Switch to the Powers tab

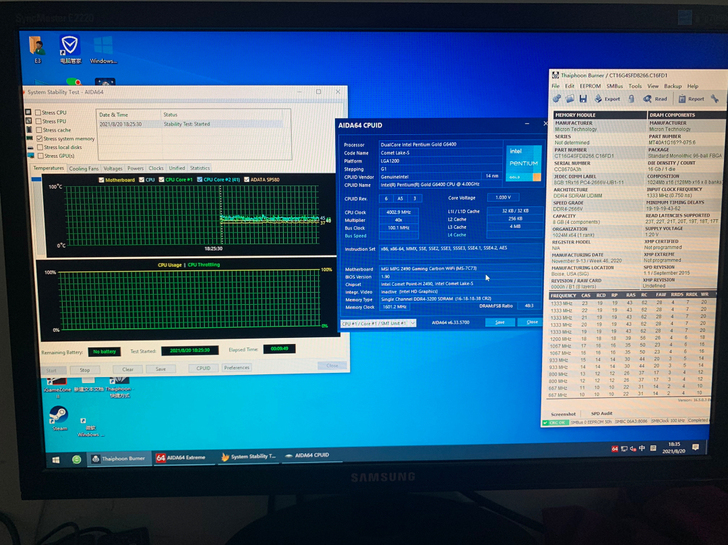tap(135, 168)
